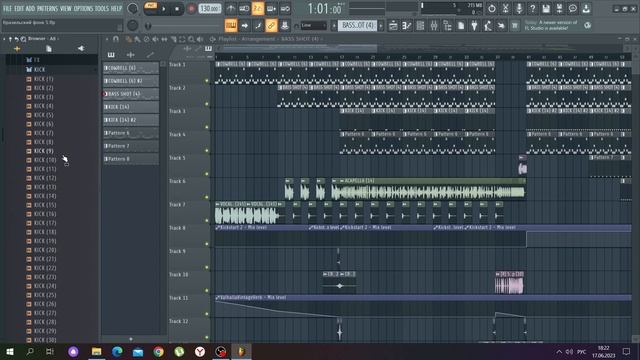Toggle loop recording icon
640x360 pixels.
point(285,9)
